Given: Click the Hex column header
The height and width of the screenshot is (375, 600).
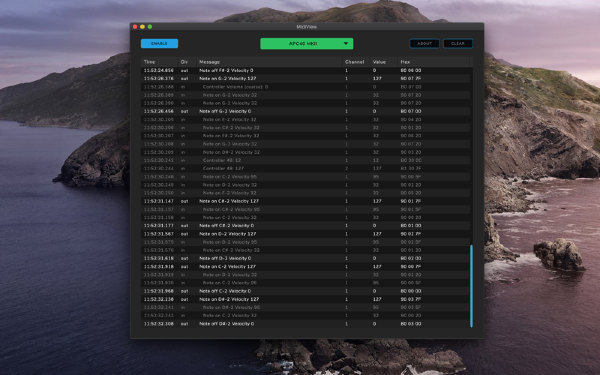Looking at the screenshot, I should [x=405, y=62].
